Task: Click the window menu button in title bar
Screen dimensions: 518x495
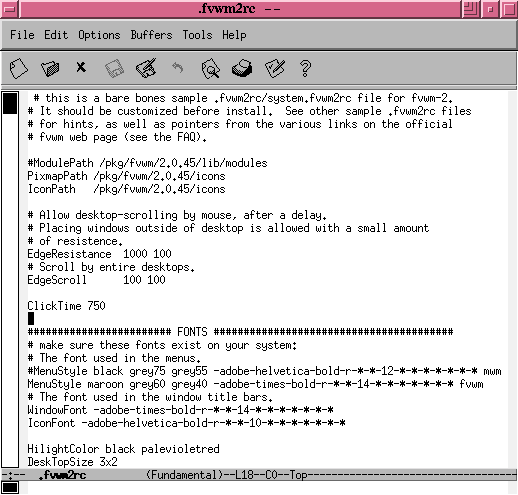Action: 10,9
